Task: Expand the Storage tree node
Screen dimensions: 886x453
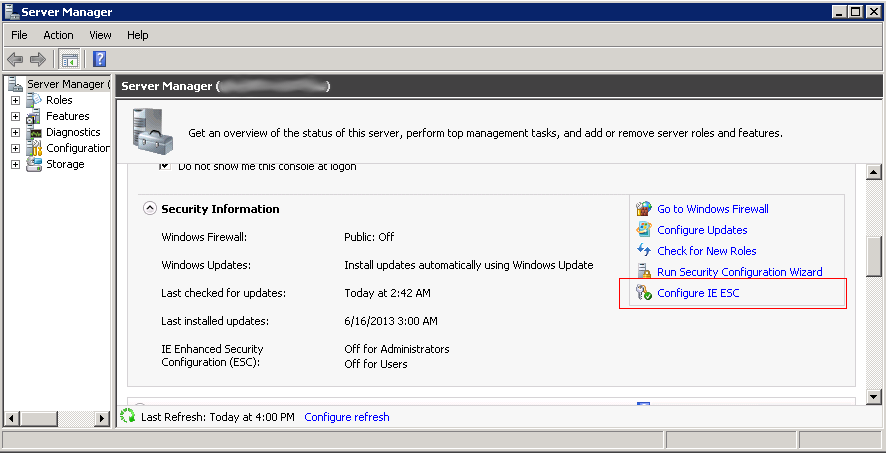Action: (15, 165)
